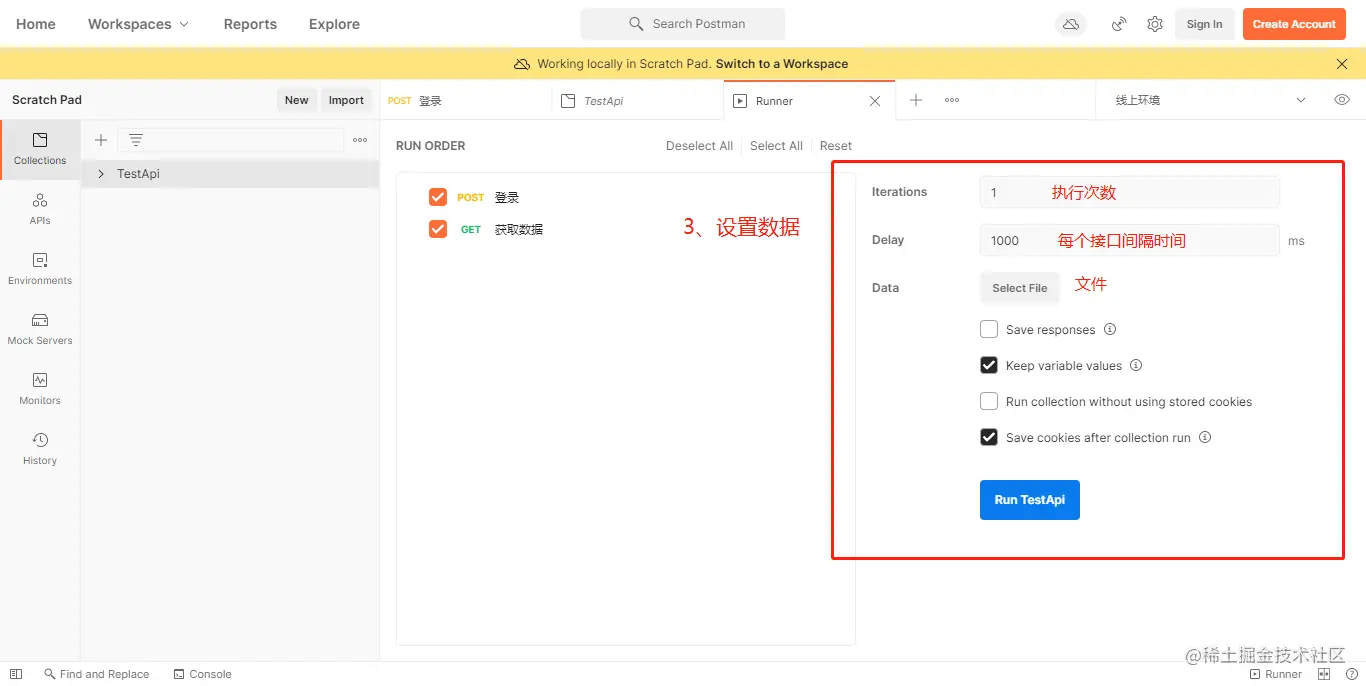Open the help question mark icon
1366x686 pixels.
click(x=1351, y=674)
